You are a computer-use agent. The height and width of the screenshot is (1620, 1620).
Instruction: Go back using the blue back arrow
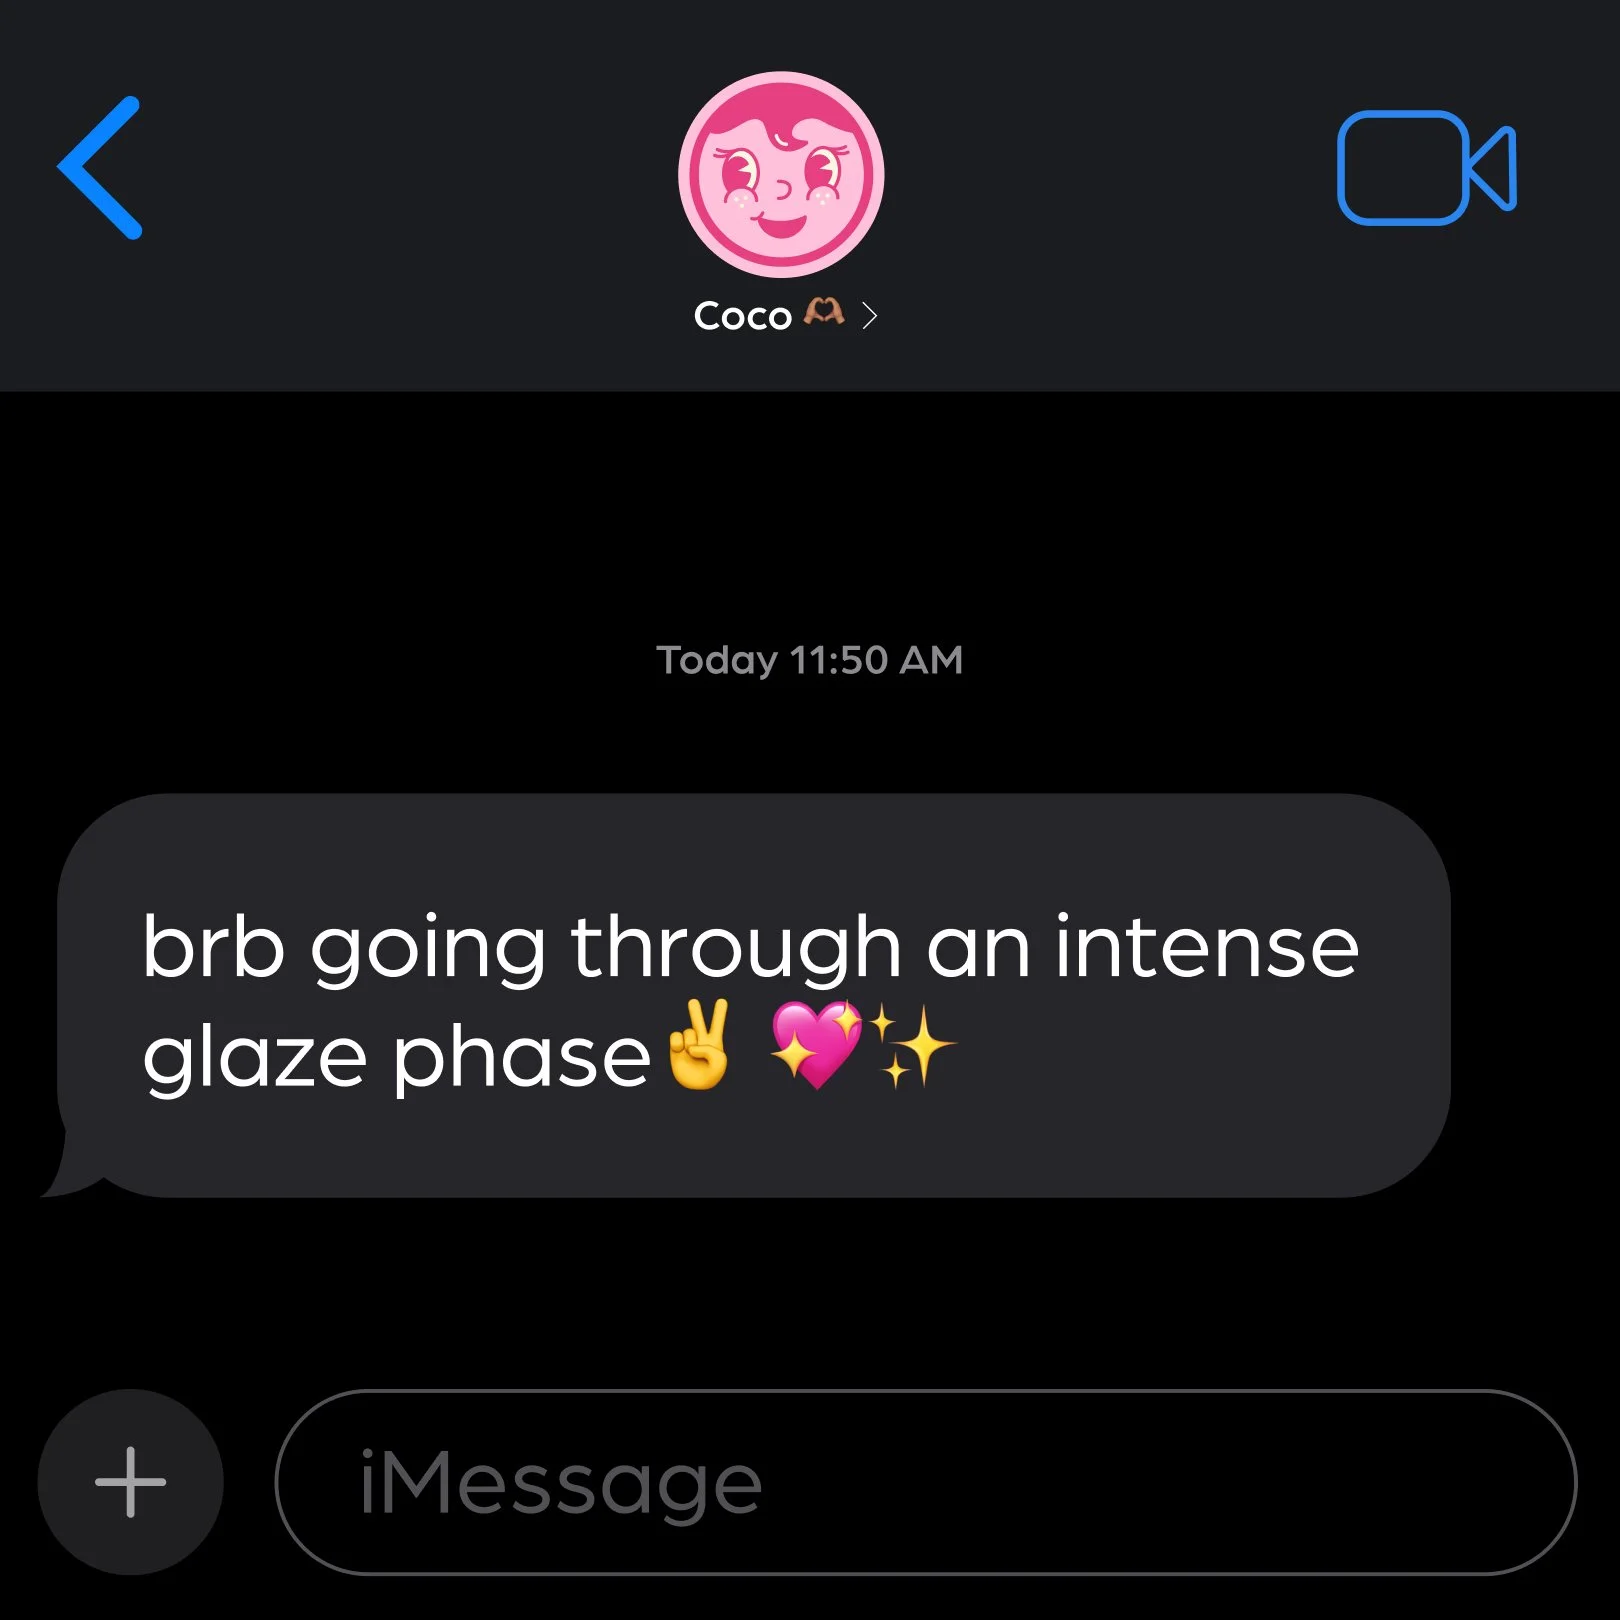[100, 168]
